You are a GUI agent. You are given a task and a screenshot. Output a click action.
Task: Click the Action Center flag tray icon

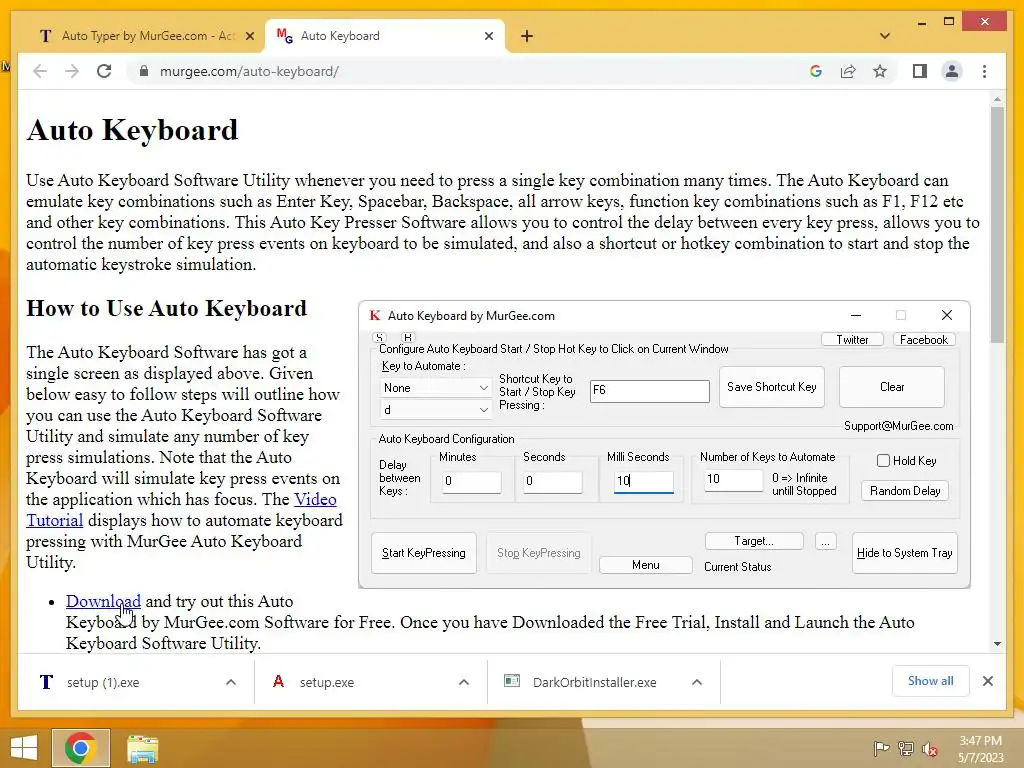[x=881, y=748]
